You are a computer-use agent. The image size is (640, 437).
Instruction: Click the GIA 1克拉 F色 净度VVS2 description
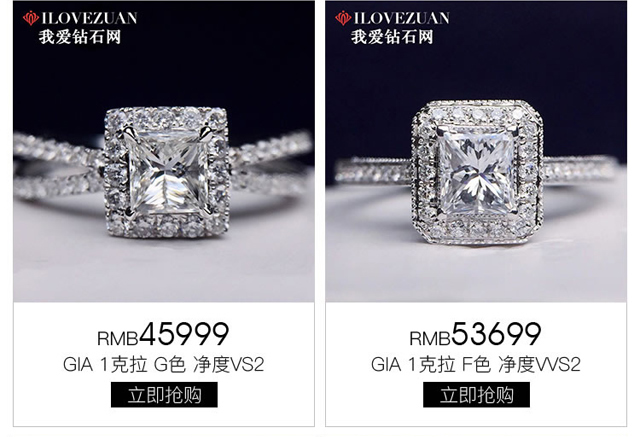pos(476,364)
